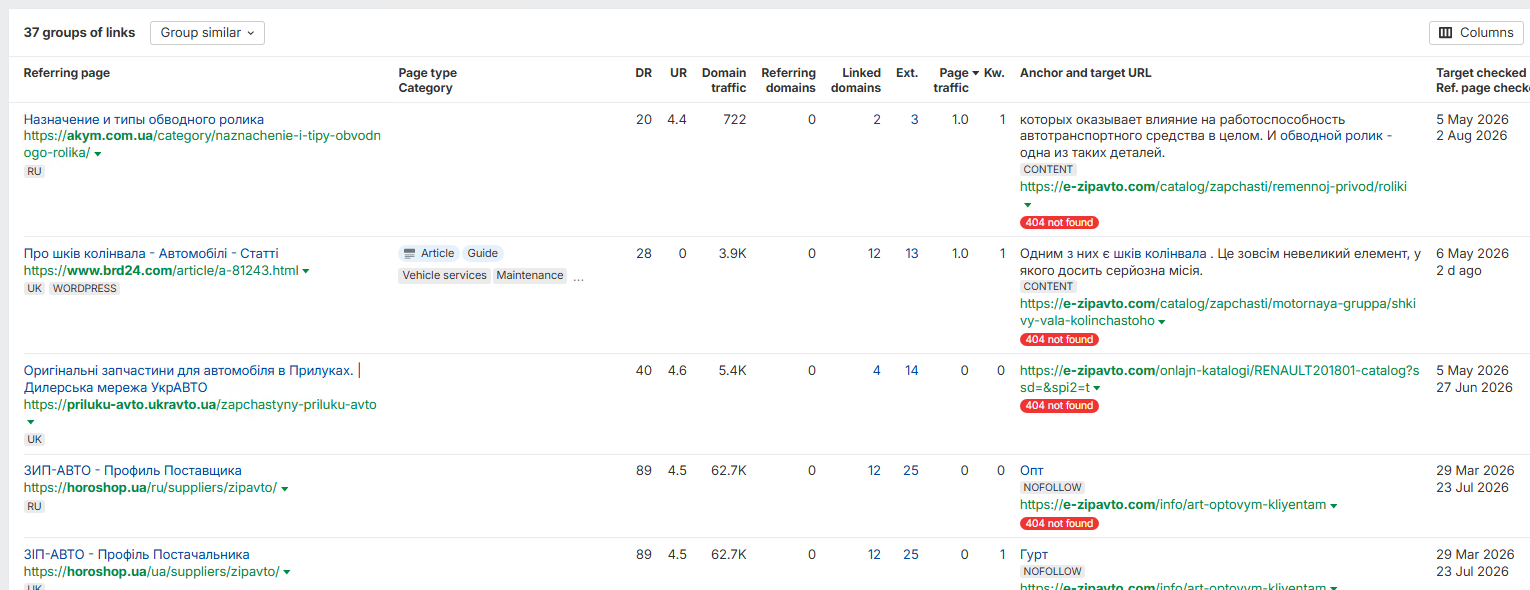Click linked domains 12 in Профіль Постачальника row
Image resolution: width=1530 pixels, height=590 pixels.
tap(874, 554)
